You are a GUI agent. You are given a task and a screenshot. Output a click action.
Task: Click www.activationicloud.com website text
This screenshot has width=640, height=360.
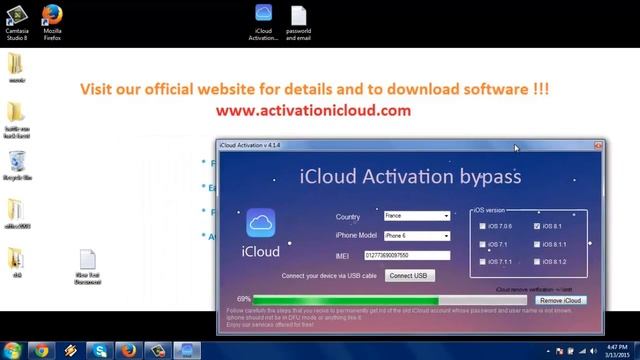click(313, 110)
